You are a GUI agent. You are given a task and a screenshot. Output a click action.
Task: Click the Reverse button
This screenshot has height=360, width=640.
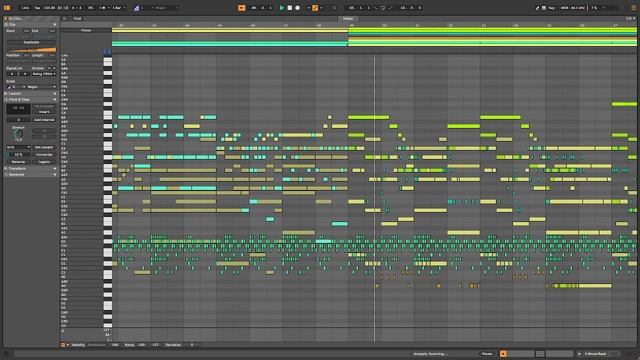[x=18, y=162]
